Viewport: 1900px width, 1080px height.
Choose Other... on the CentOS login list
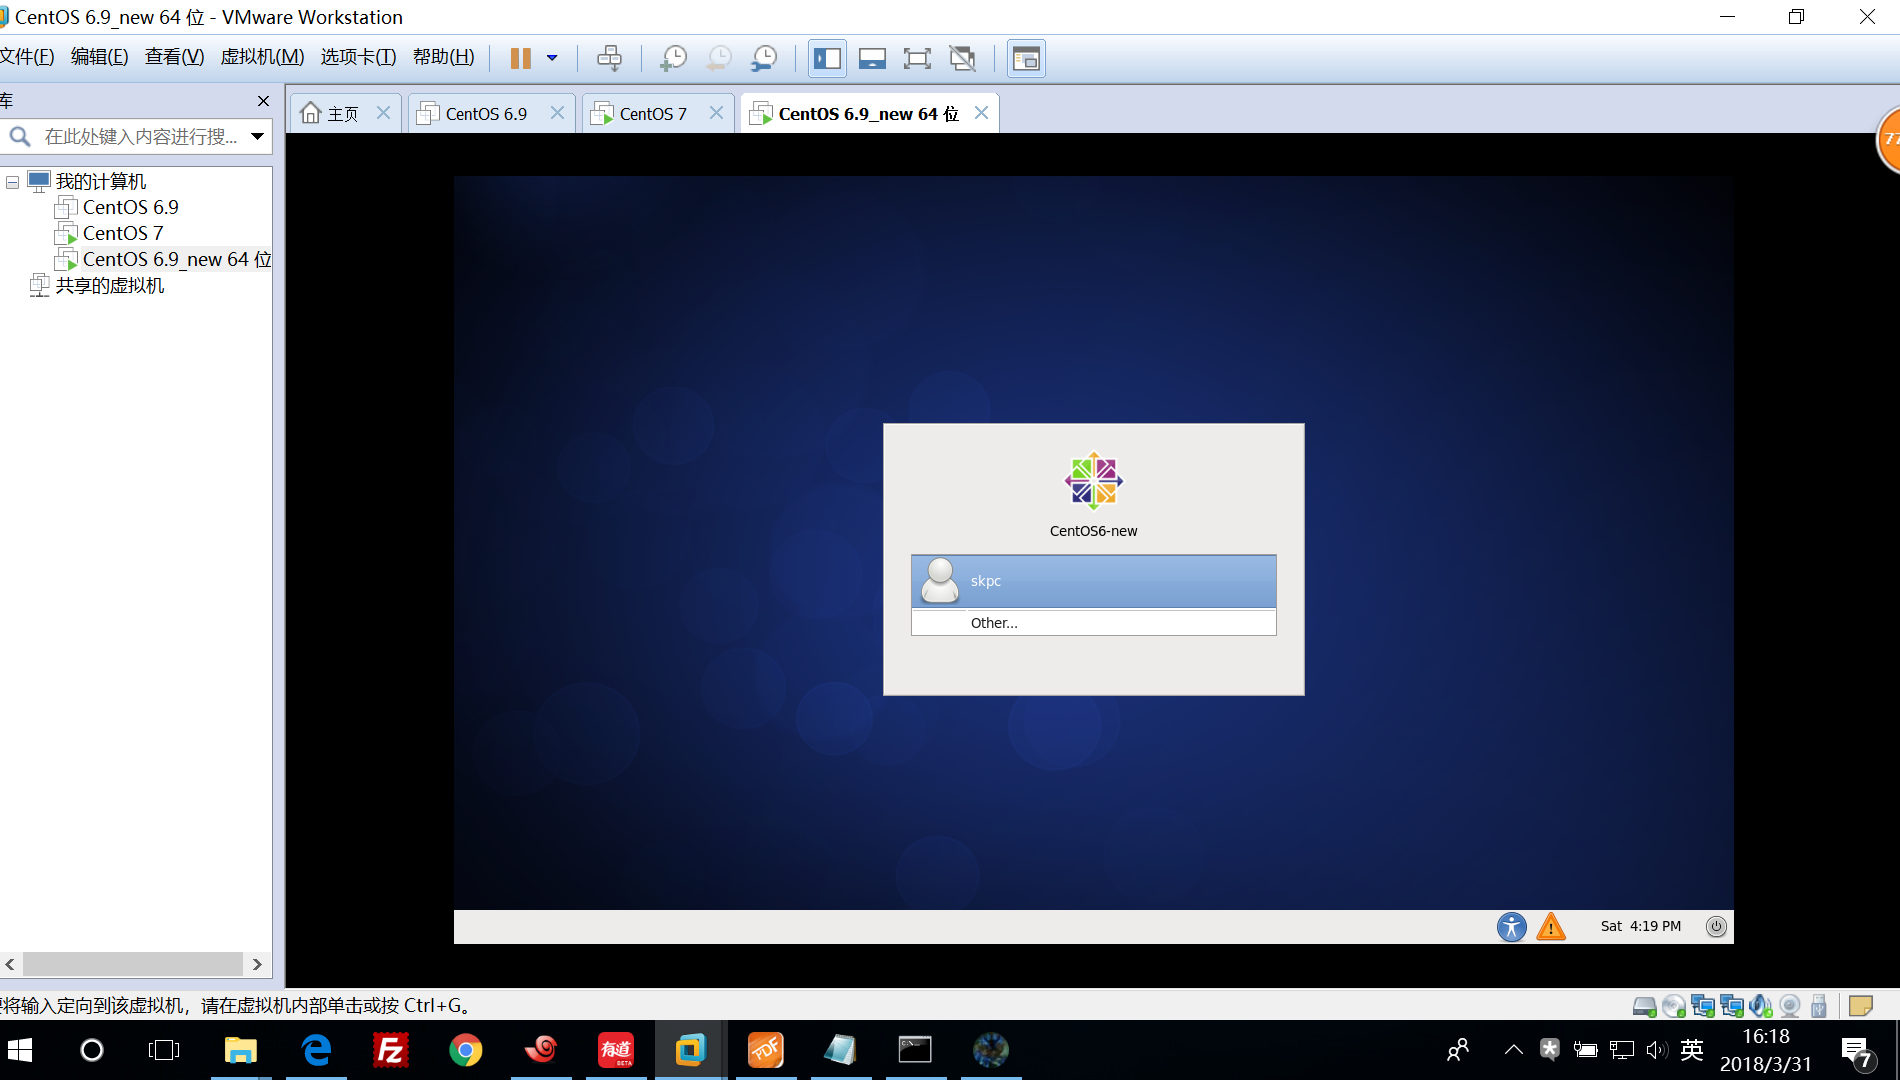[1093, 622]
